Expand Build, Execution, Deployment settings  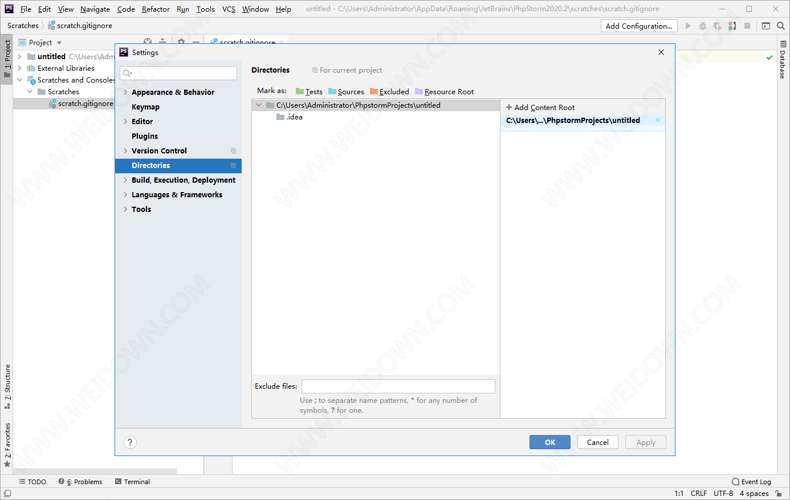pos(125,180)
